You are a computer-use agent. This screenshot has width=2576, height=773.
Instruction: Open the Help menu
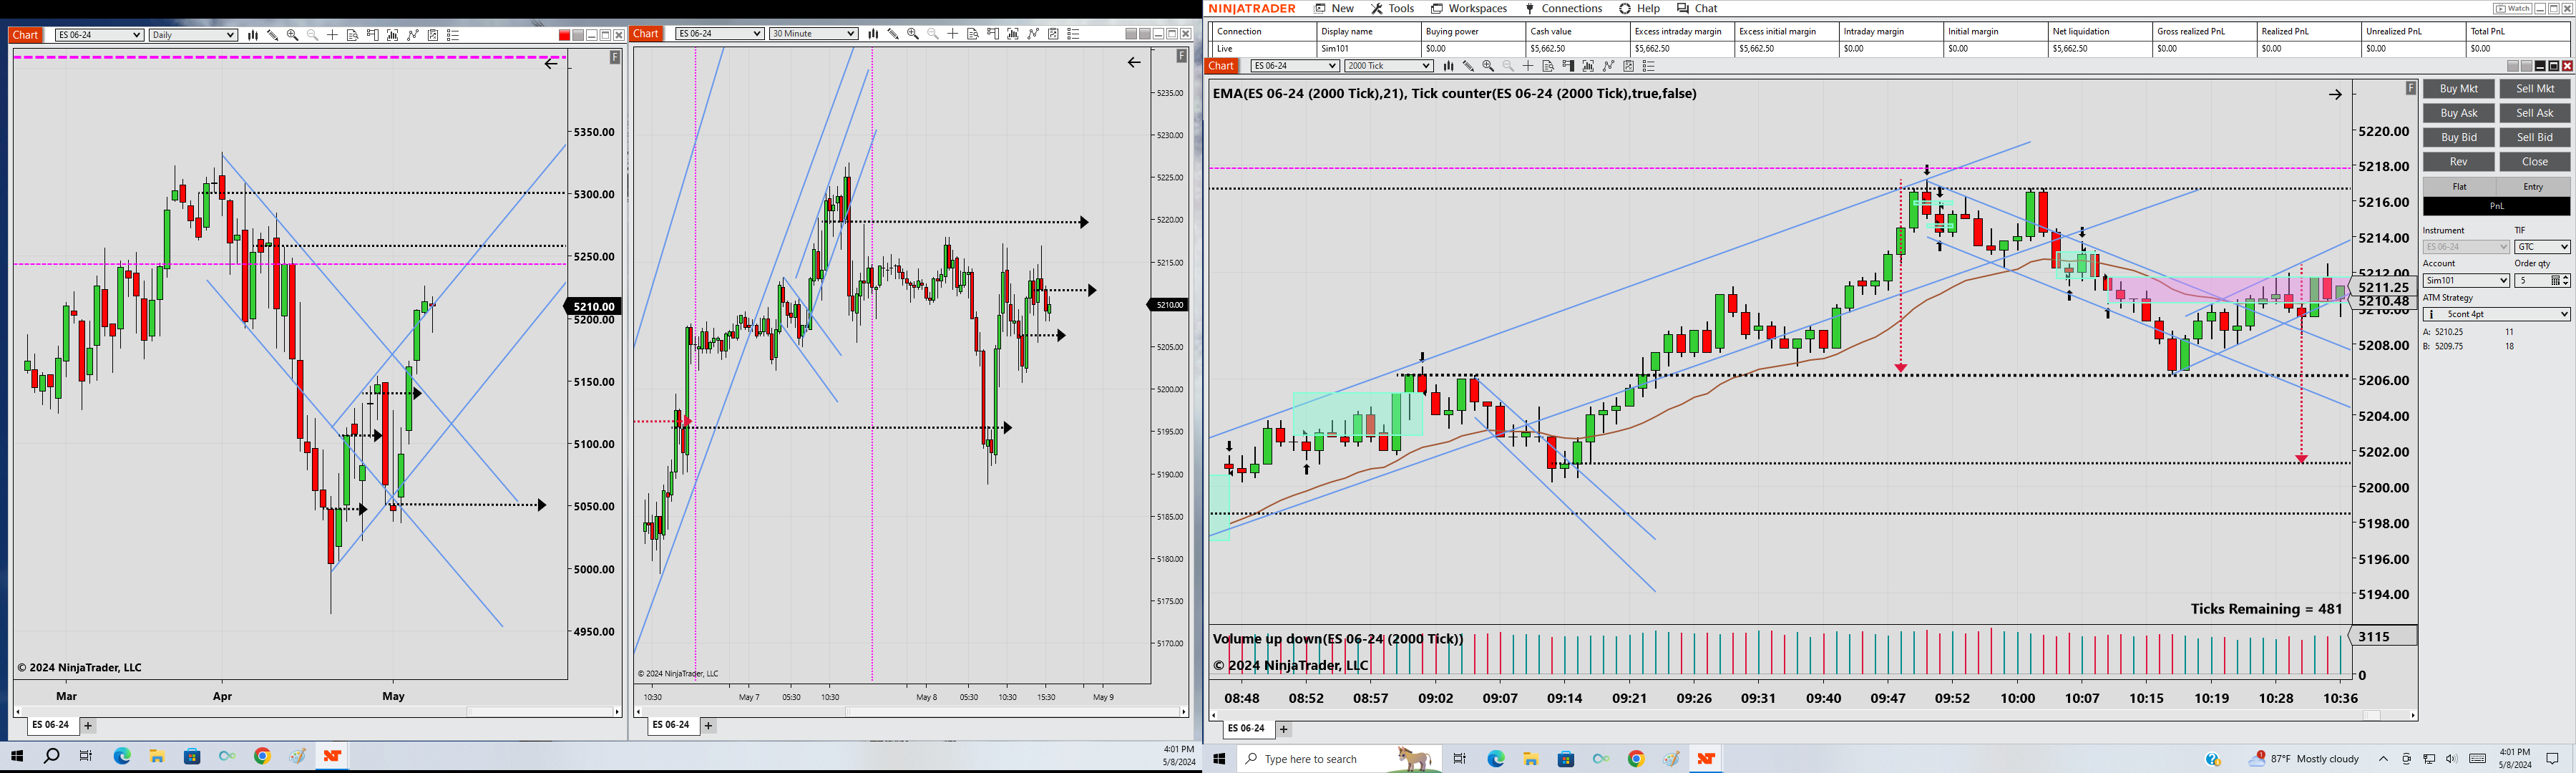click(1640, 9)
